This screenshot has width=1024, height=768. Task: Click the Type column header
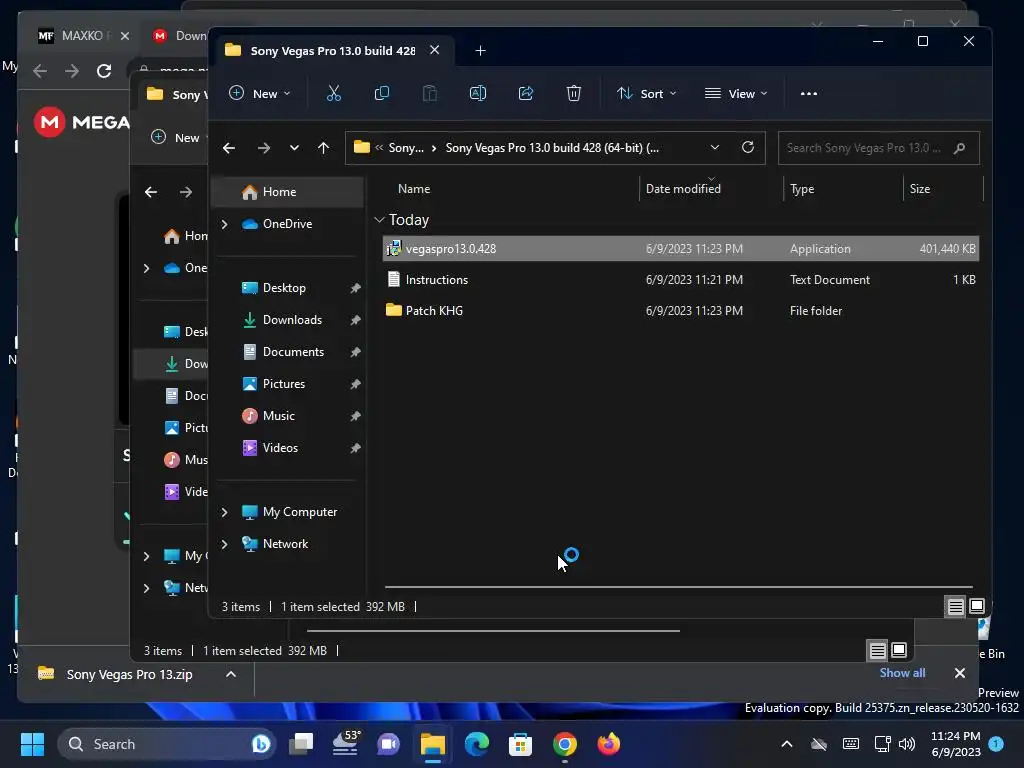tap(802, 189)
